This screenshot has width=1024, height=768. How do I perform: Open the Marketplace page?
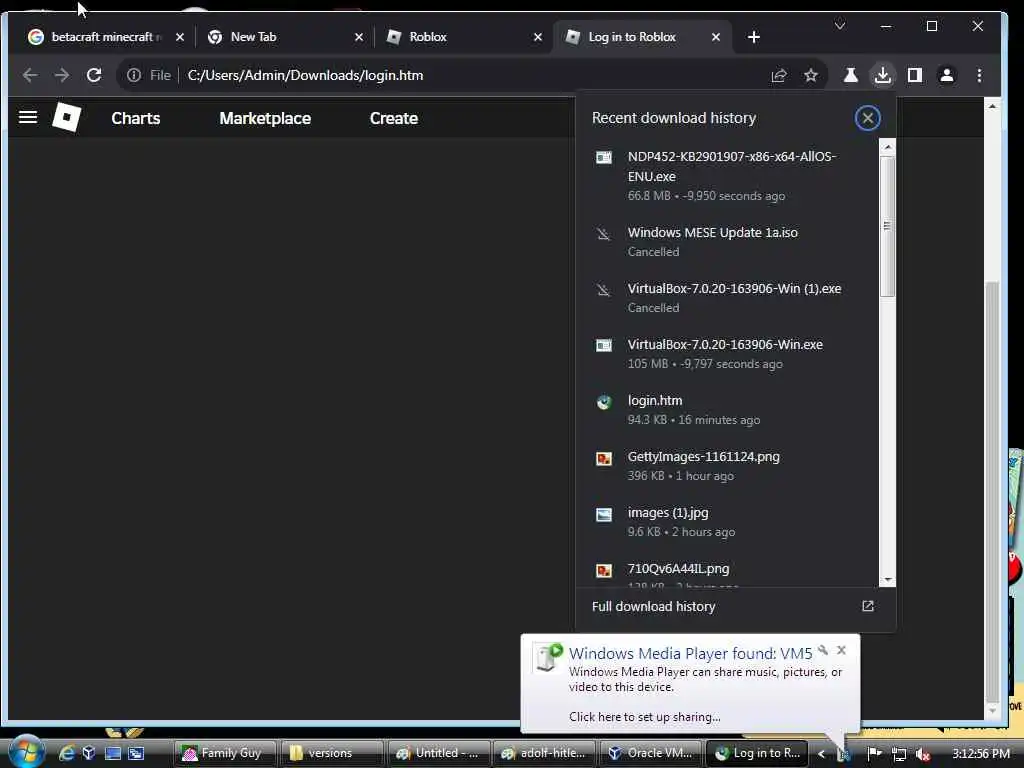pos(264,118)
